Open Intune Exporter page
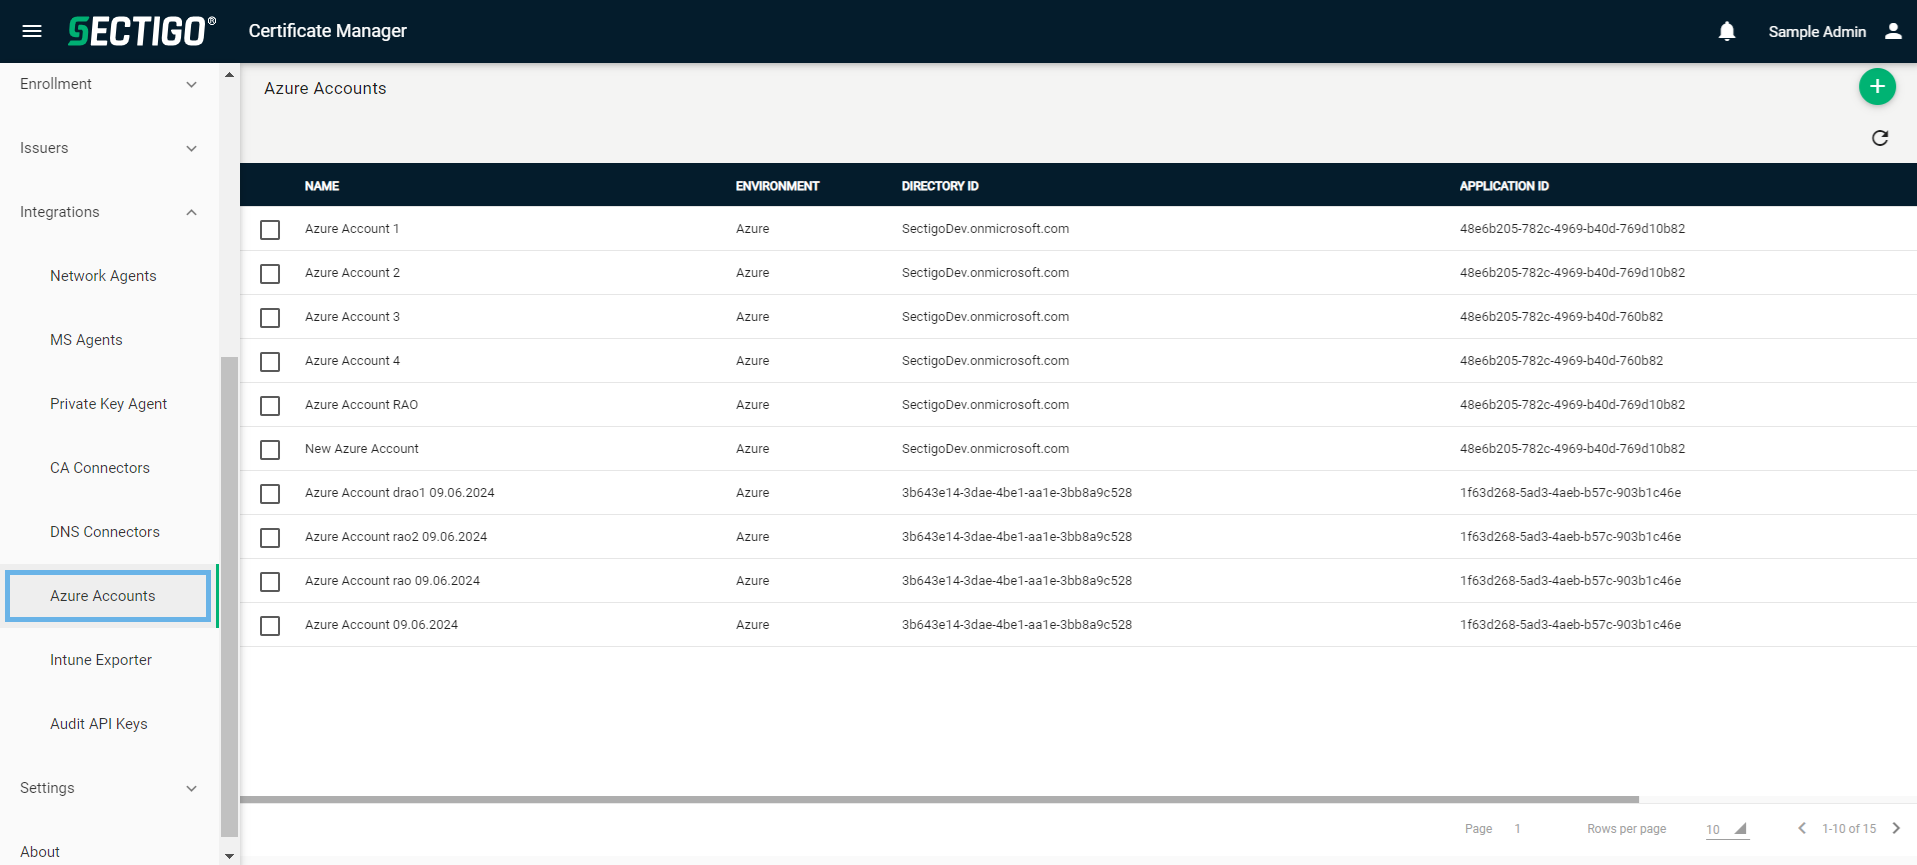The image size is (1917, 865). pyautogui.click(x=101, y=660)
